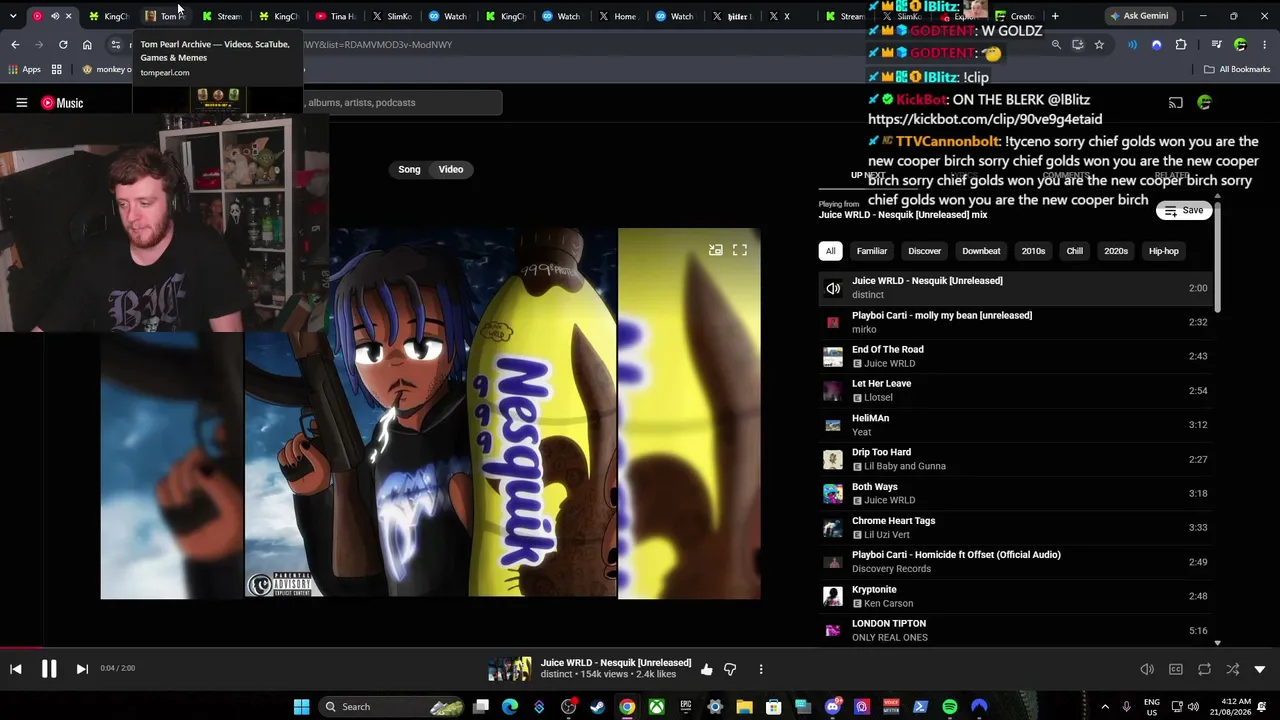The width and height of the screenshot is (1280, 720).
Task: Toggle shuffle in the player bar
Action: (1232, 669)
